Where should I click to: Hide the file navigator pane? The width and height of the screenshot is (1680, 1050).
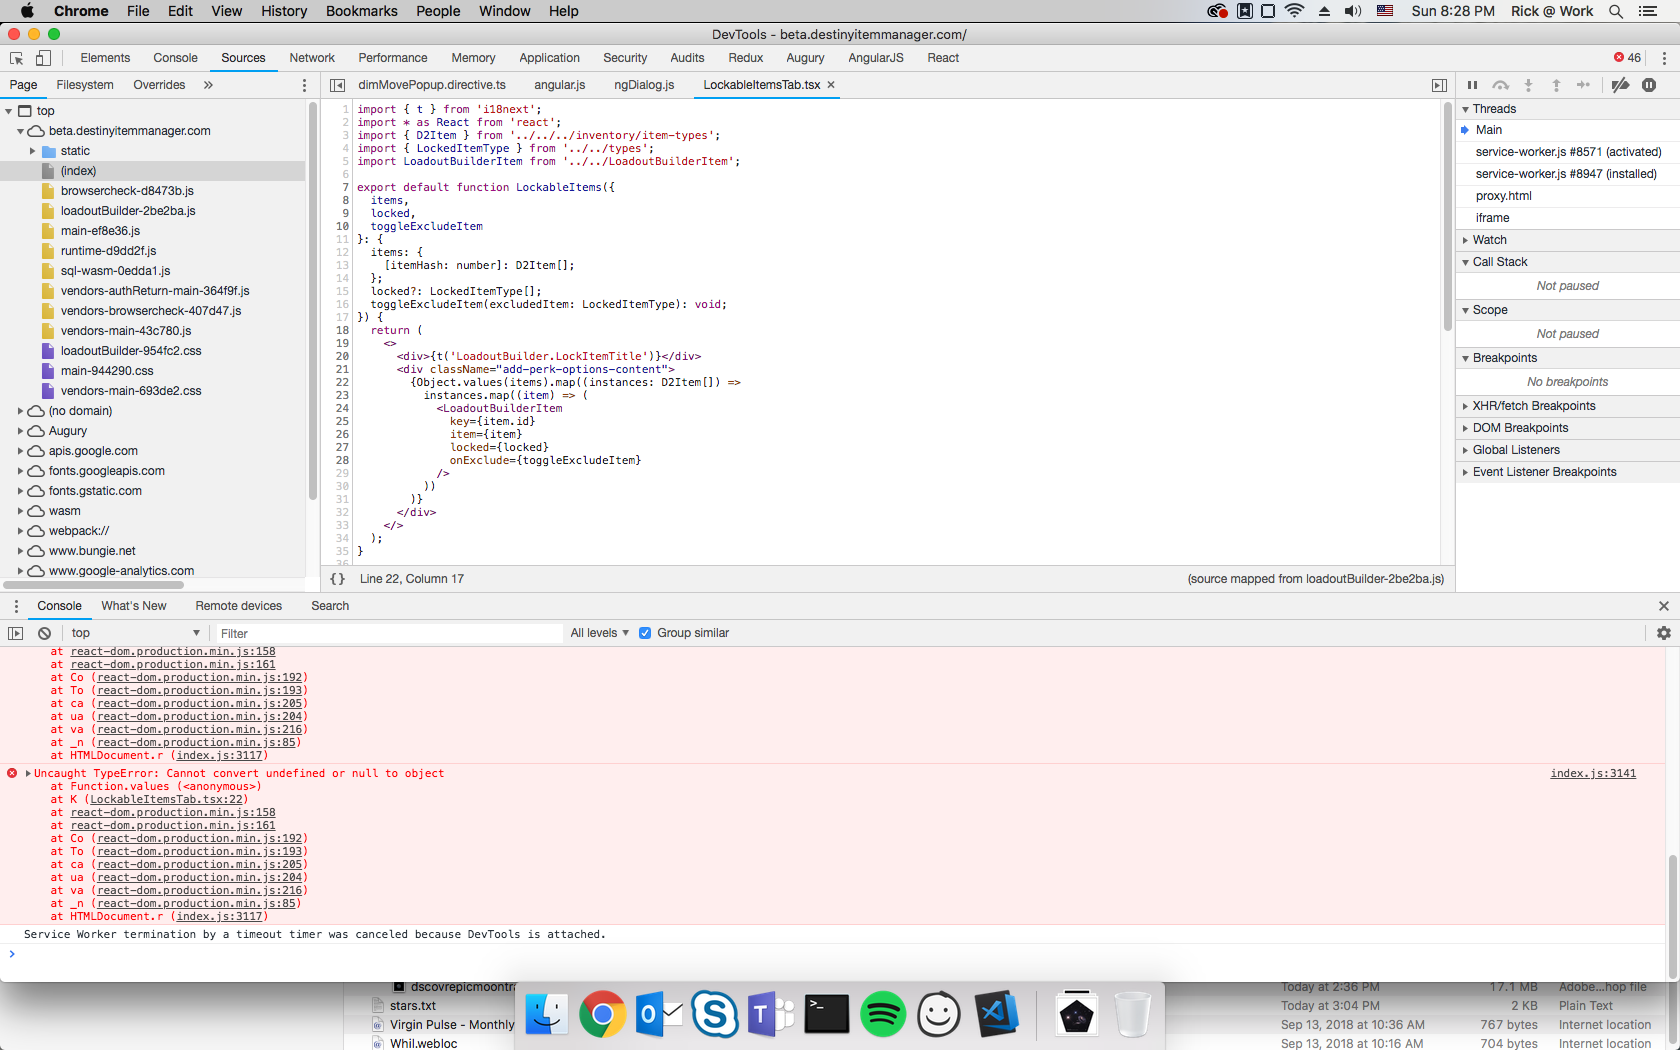point(338,85)
